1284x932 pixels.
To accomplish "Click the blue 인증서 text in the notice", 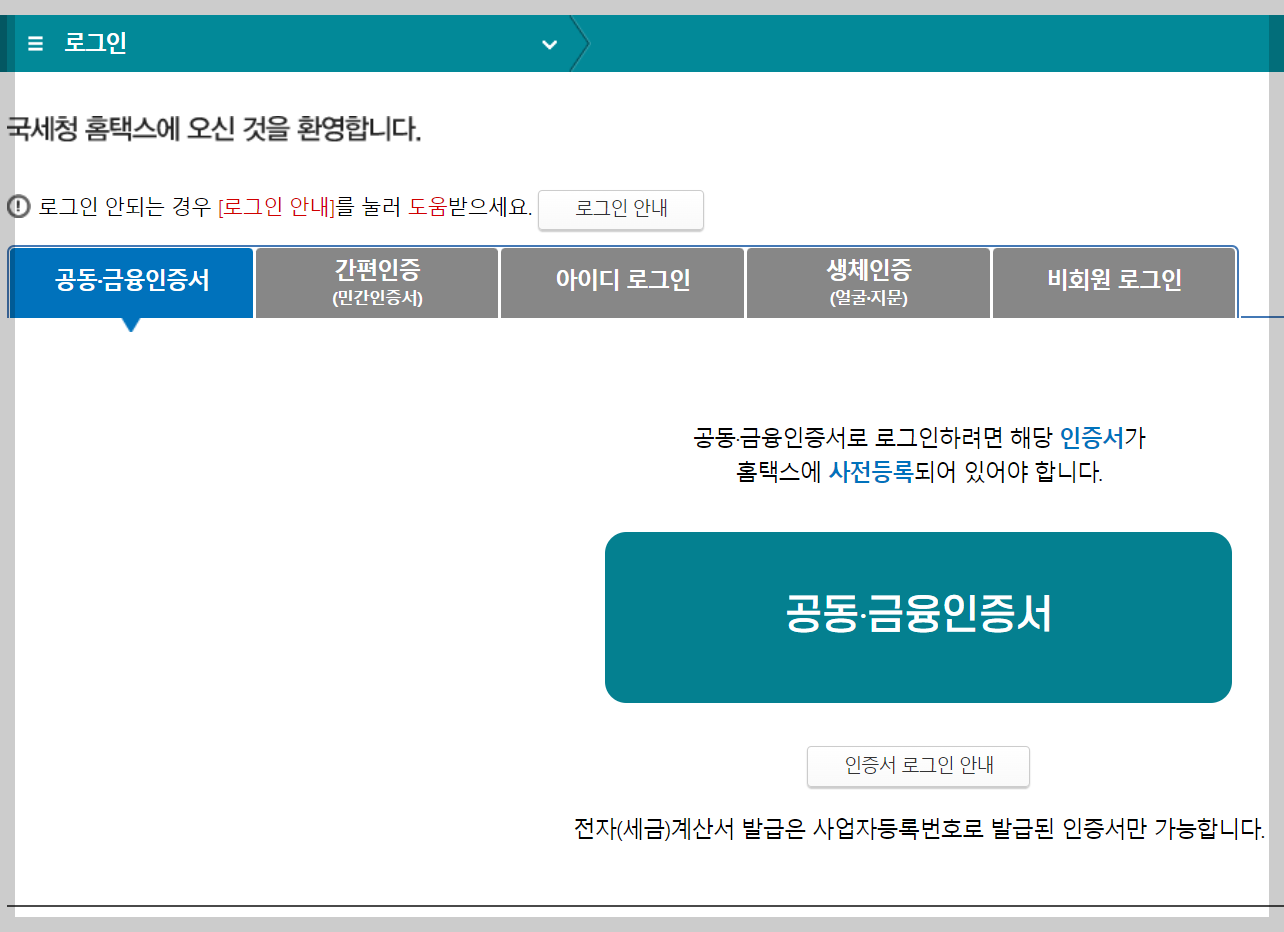I will [1092, 437].
